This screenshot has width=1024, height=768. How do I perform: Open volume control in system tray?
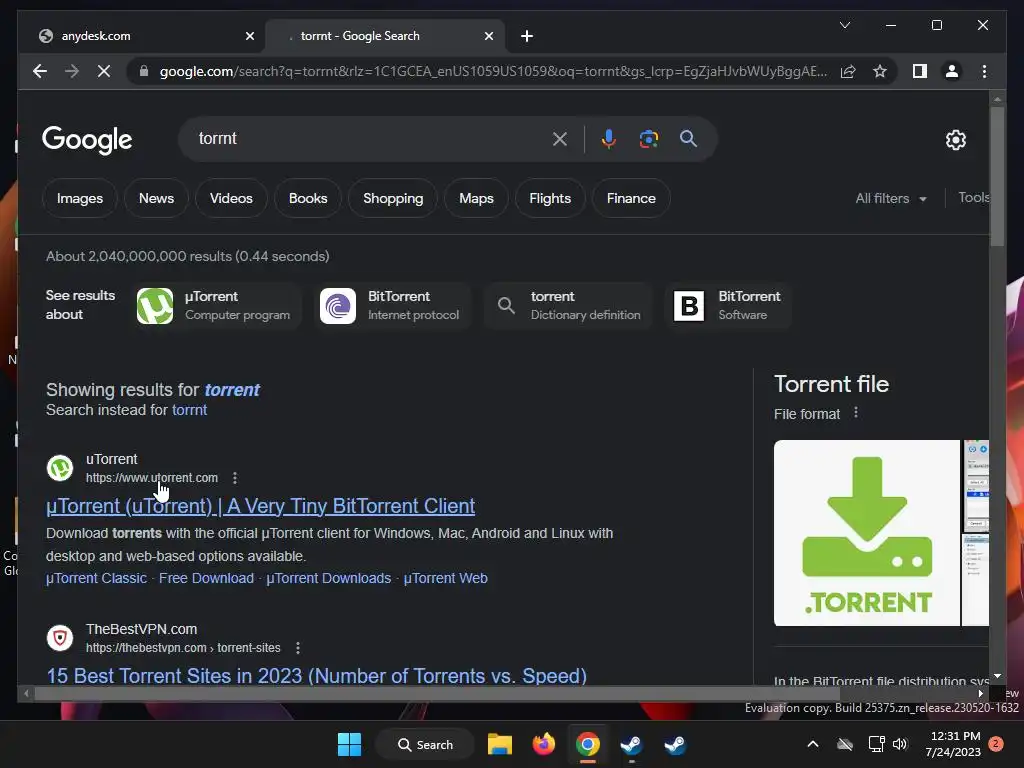click(x=900, y=744)
